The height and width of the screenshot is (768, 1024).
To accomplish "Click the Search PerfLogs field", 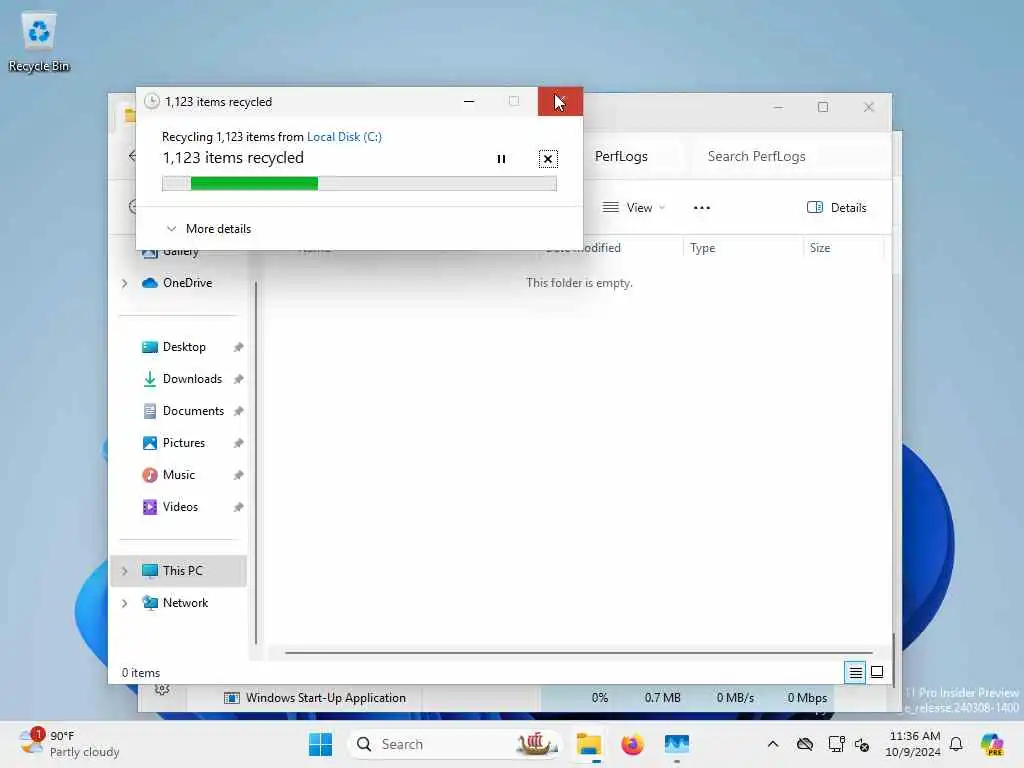I will coord(790,156).
